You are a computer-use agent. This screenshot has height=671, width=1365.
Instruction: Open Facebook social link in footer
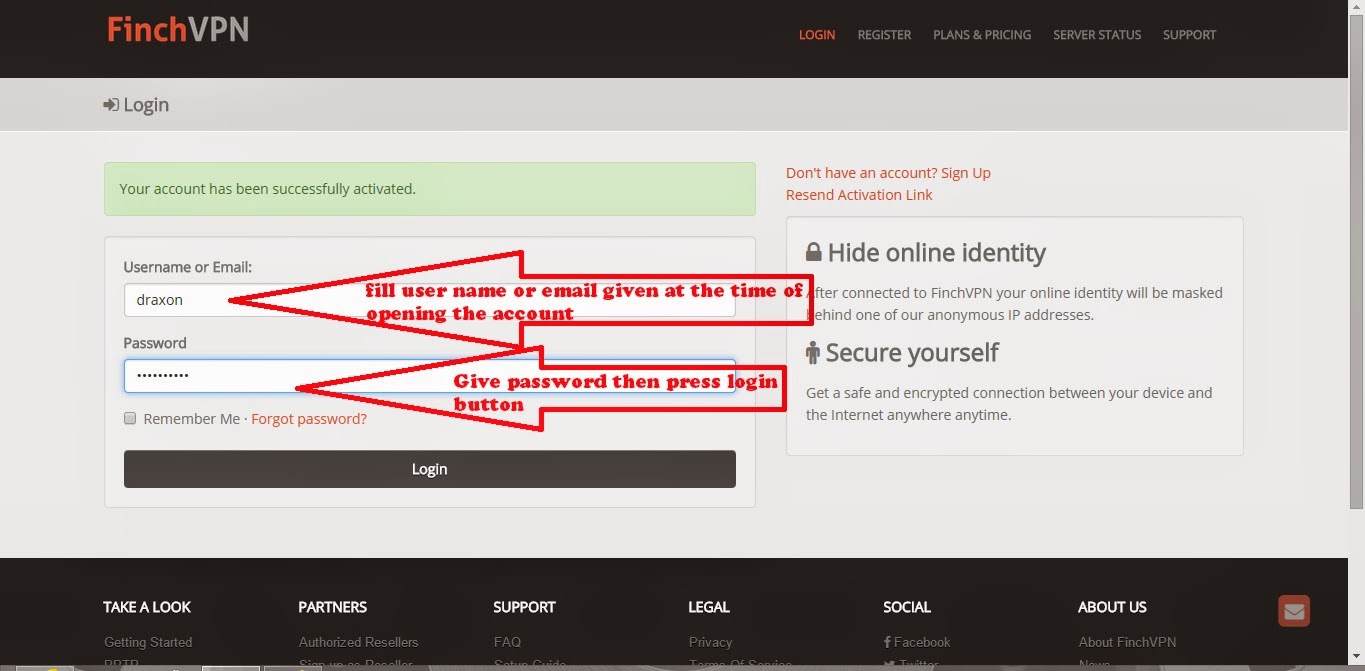pos(917,642)
